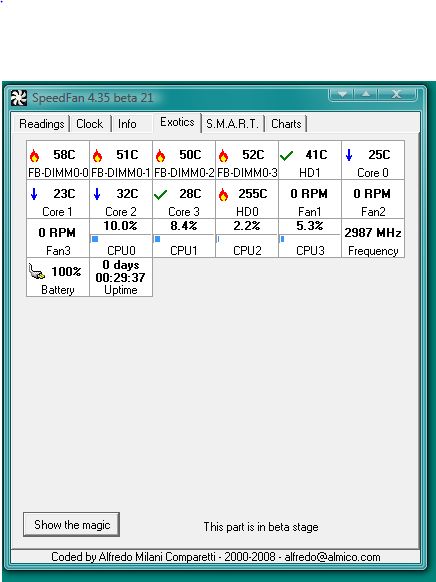
Task: Click the SpeedFan fan icon in title bar
Action: pos(19,98)
